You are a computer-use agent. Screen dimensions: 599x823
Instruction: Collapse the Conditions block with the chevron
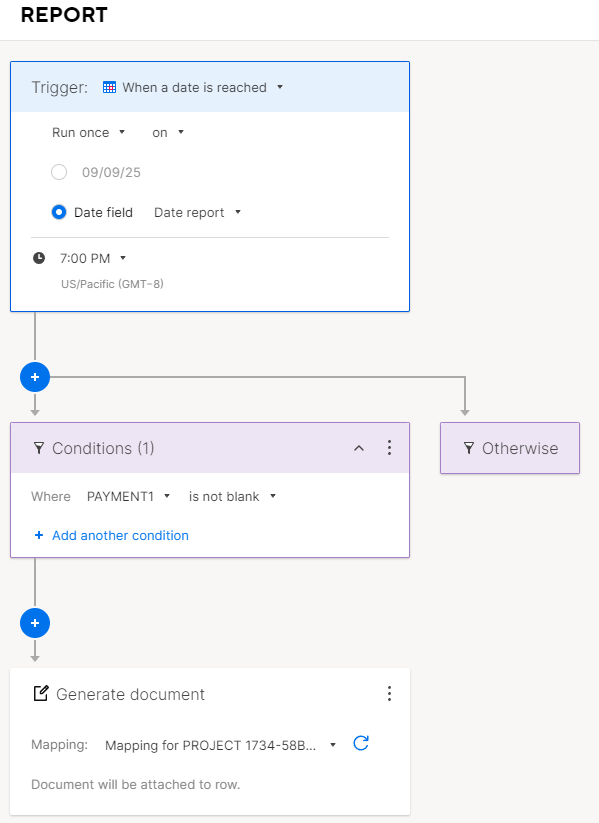pyautogui.click(x=359, y=448)
